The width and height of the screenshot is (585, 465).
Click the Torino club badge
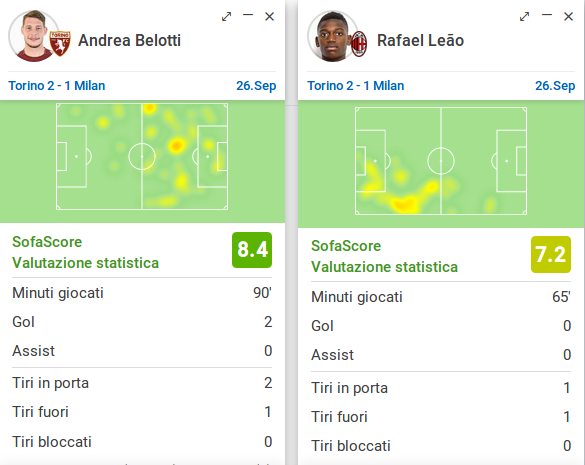point(60,44)
